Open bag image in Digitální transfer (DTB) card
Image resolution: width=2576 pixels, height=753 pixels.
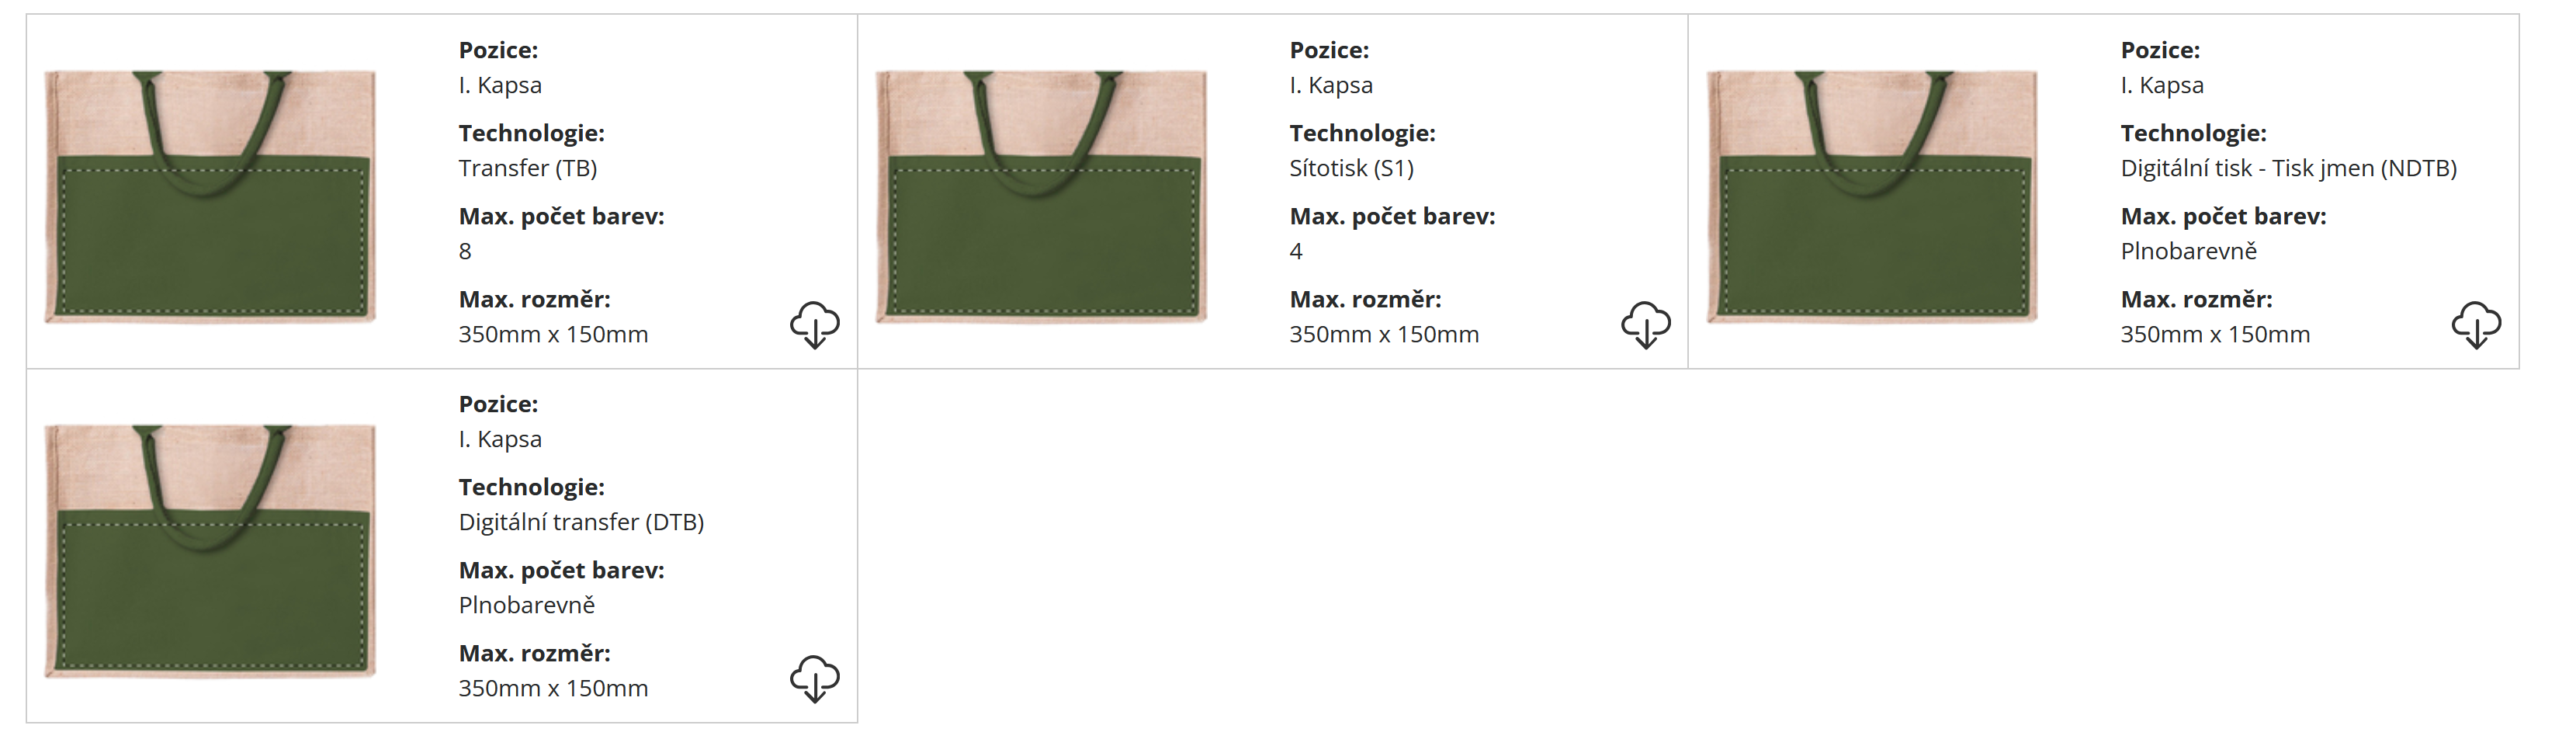[210, 550]
